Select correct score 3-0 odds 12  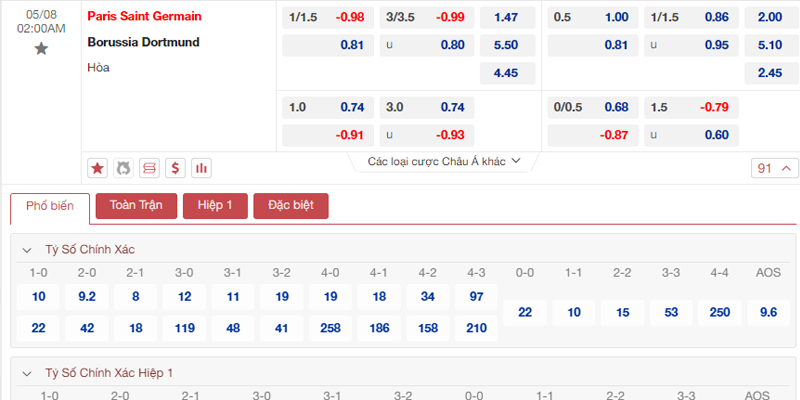coord(184,297)
